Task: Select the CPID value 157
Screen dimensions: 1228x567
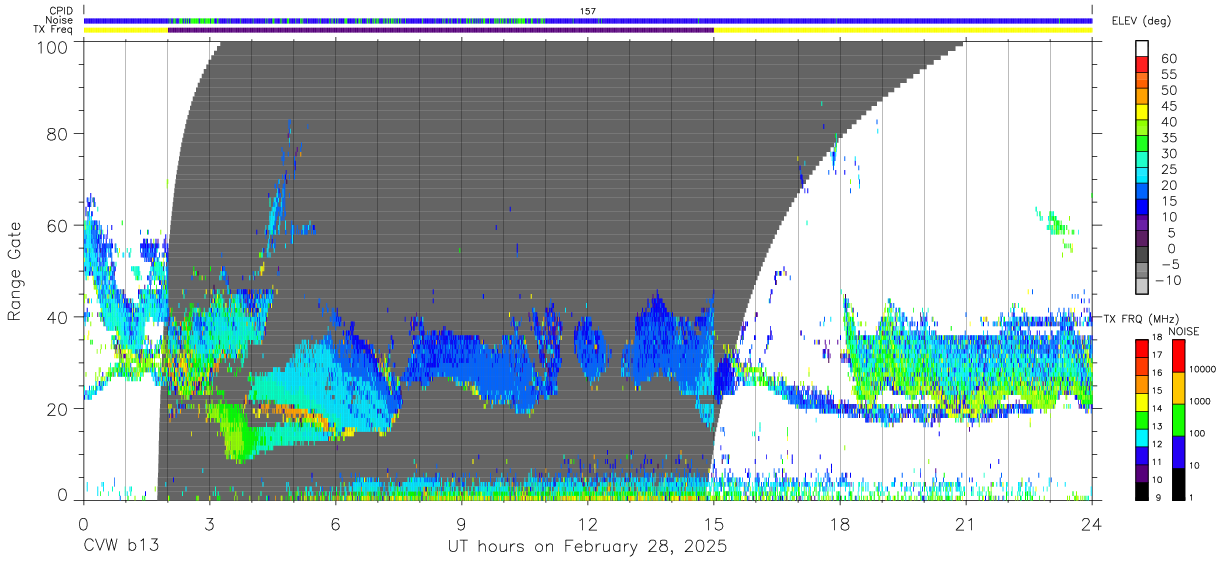Action: coord(588,11)
